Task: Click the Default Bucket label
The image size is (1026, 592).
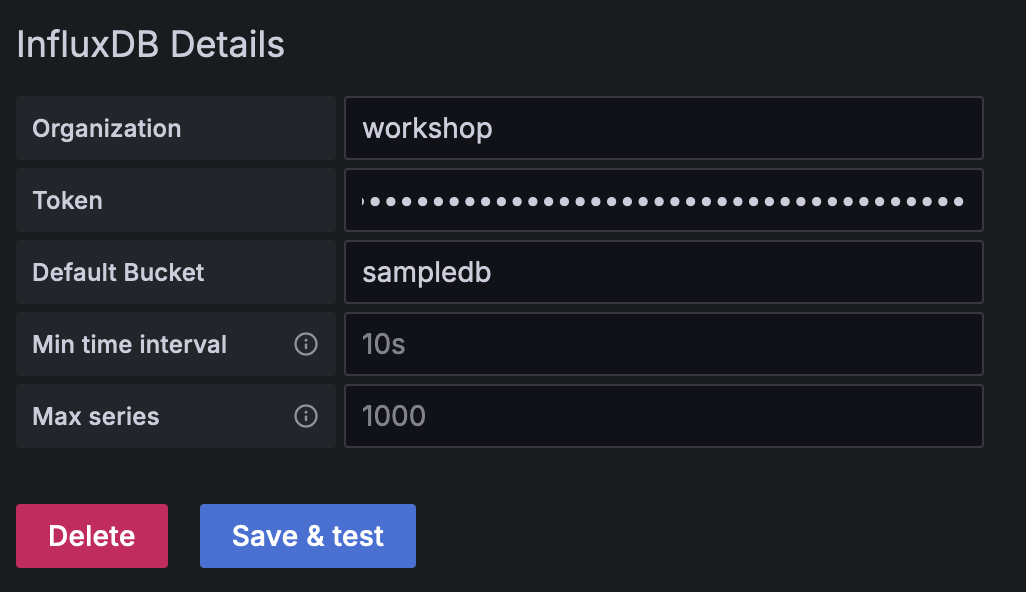Action: tap(118, 272)
